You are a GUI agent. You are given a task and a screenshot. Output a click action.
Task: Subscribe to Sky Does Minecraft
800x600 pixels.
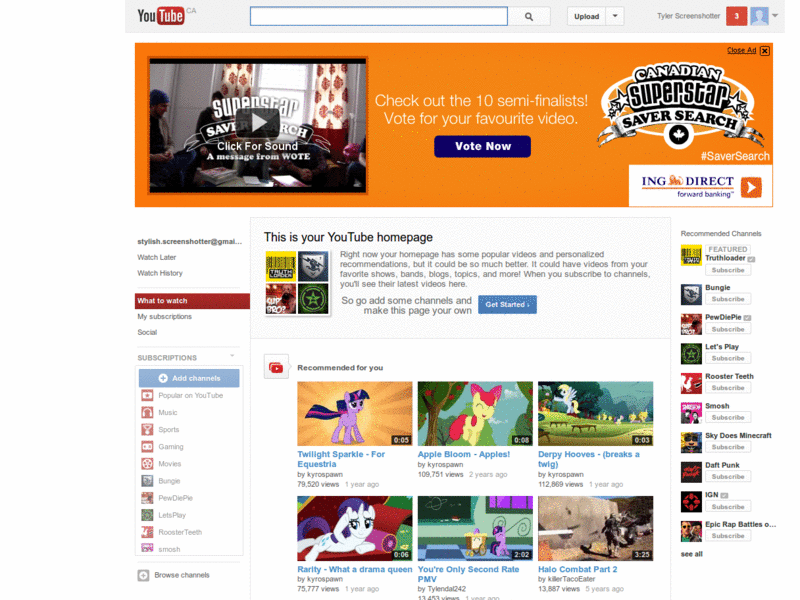click(x=728, y=447)
